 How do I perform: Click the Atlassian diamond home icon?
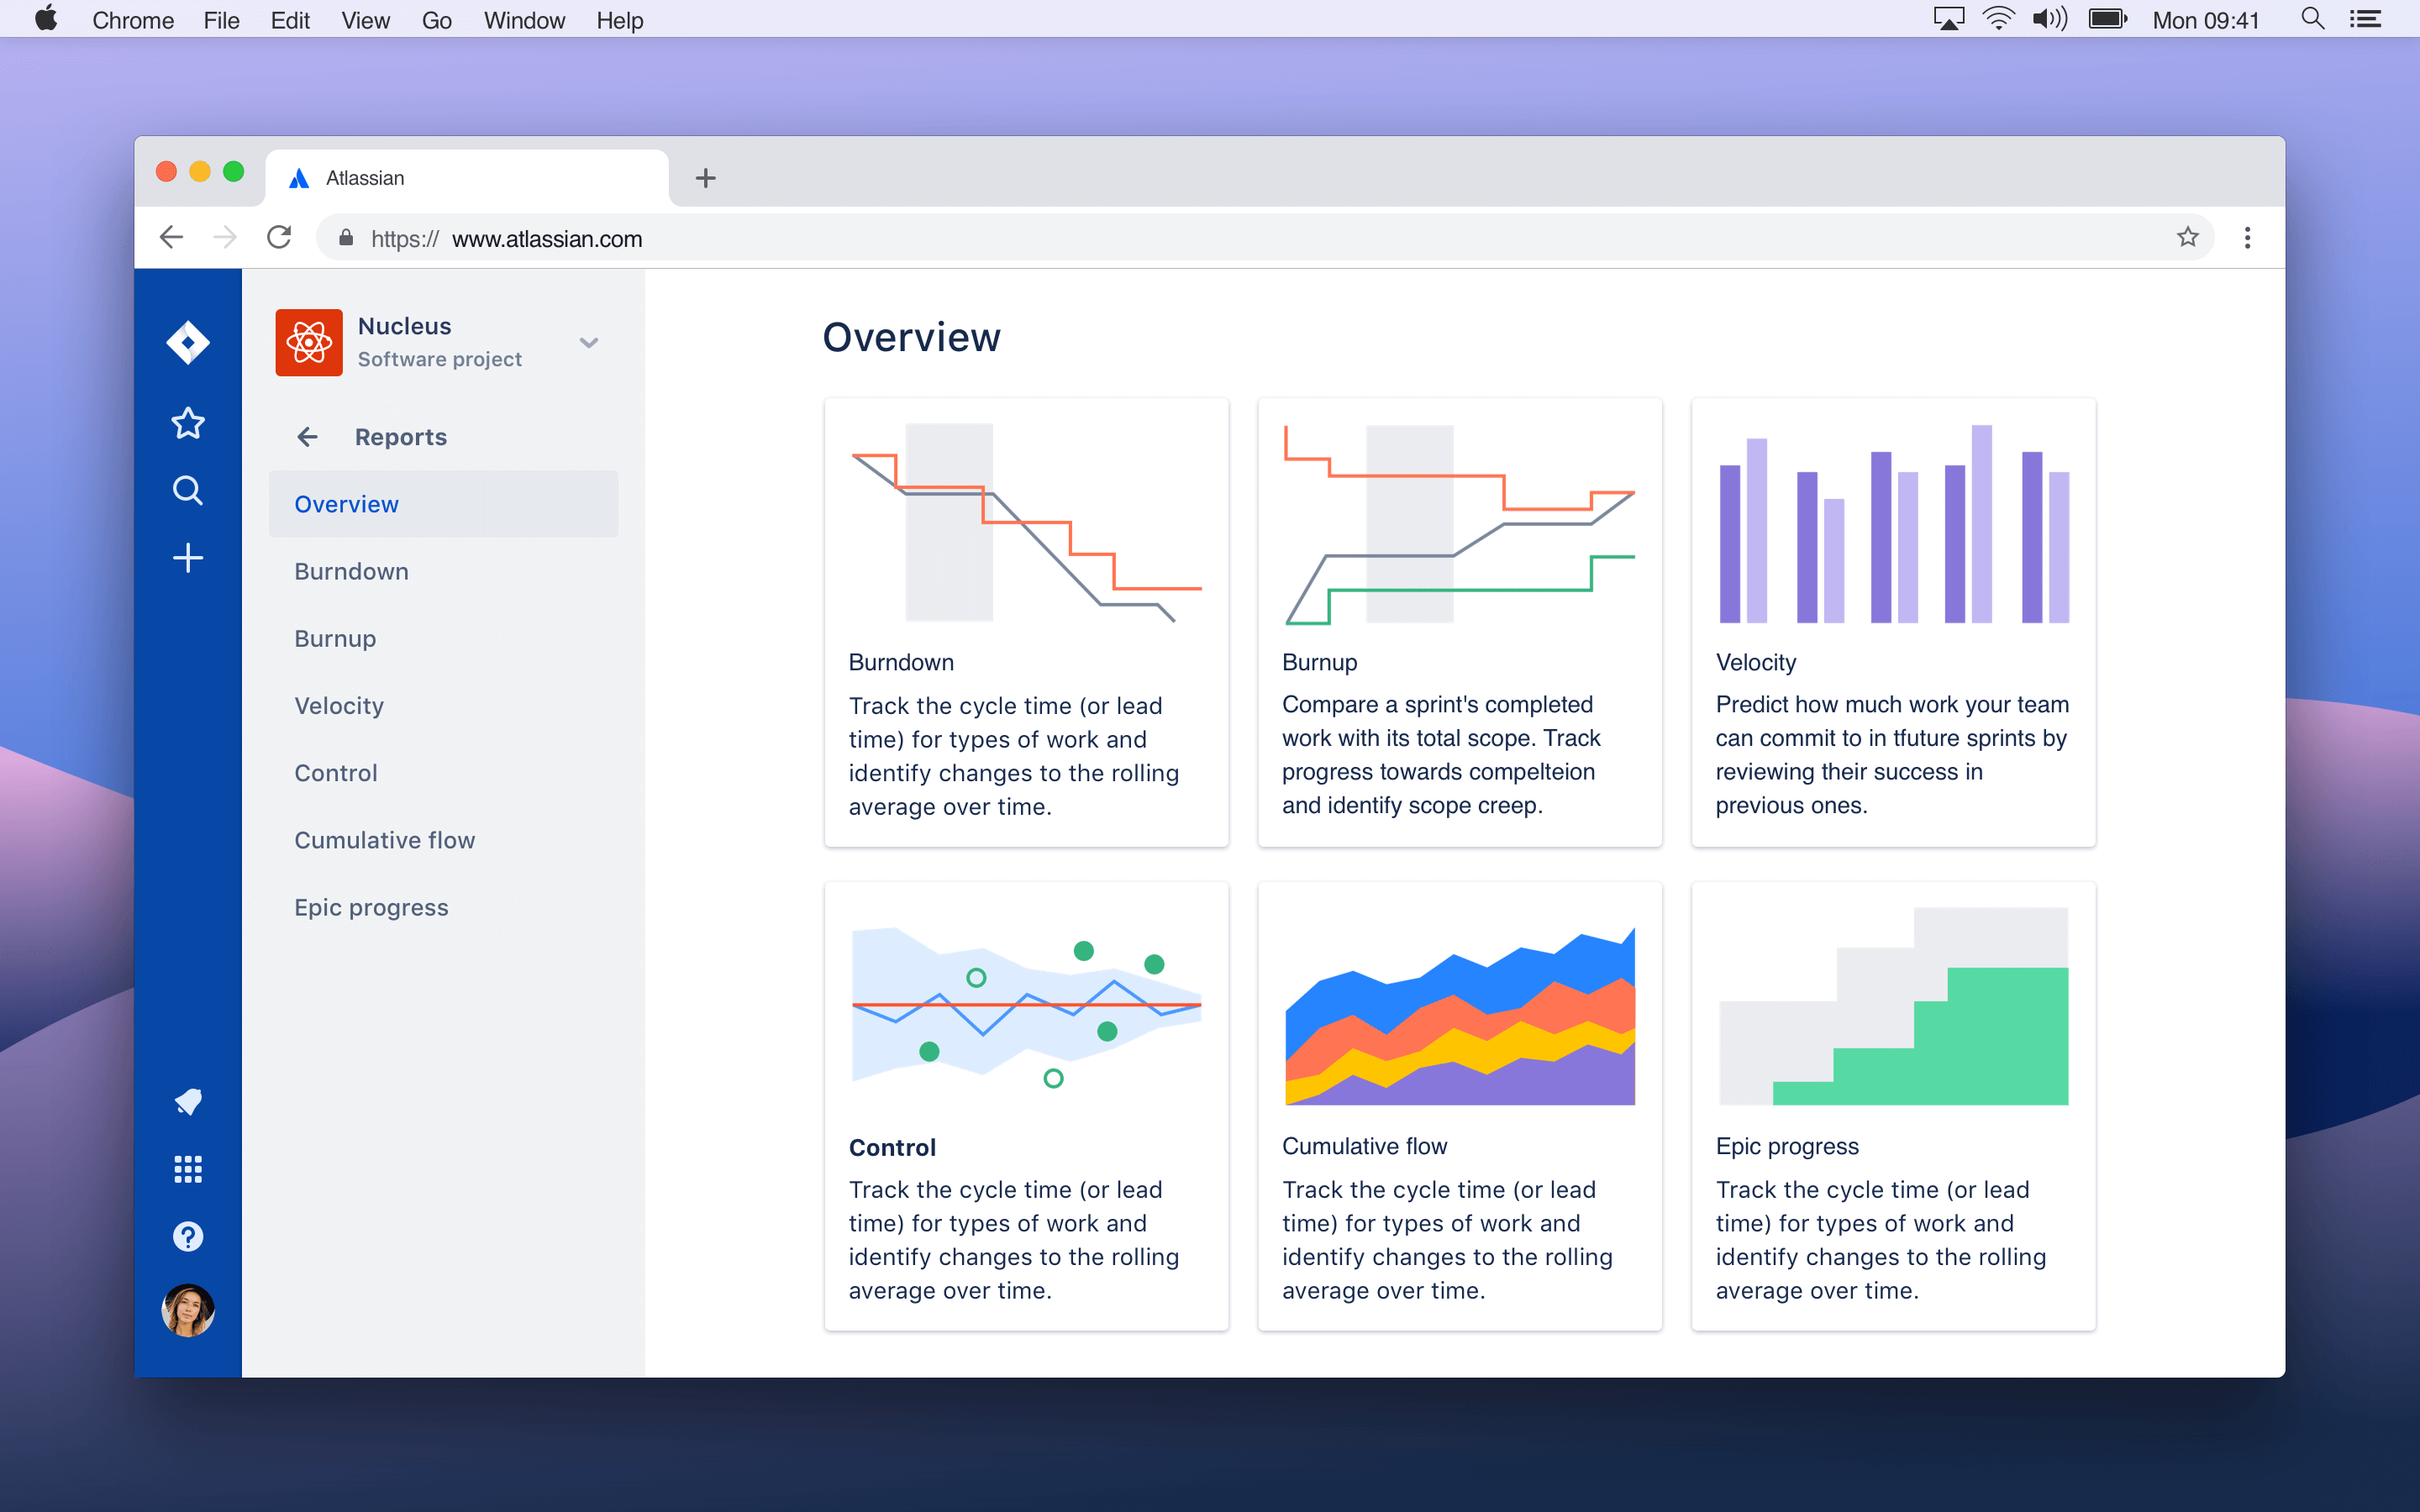(x=187, y=339)
